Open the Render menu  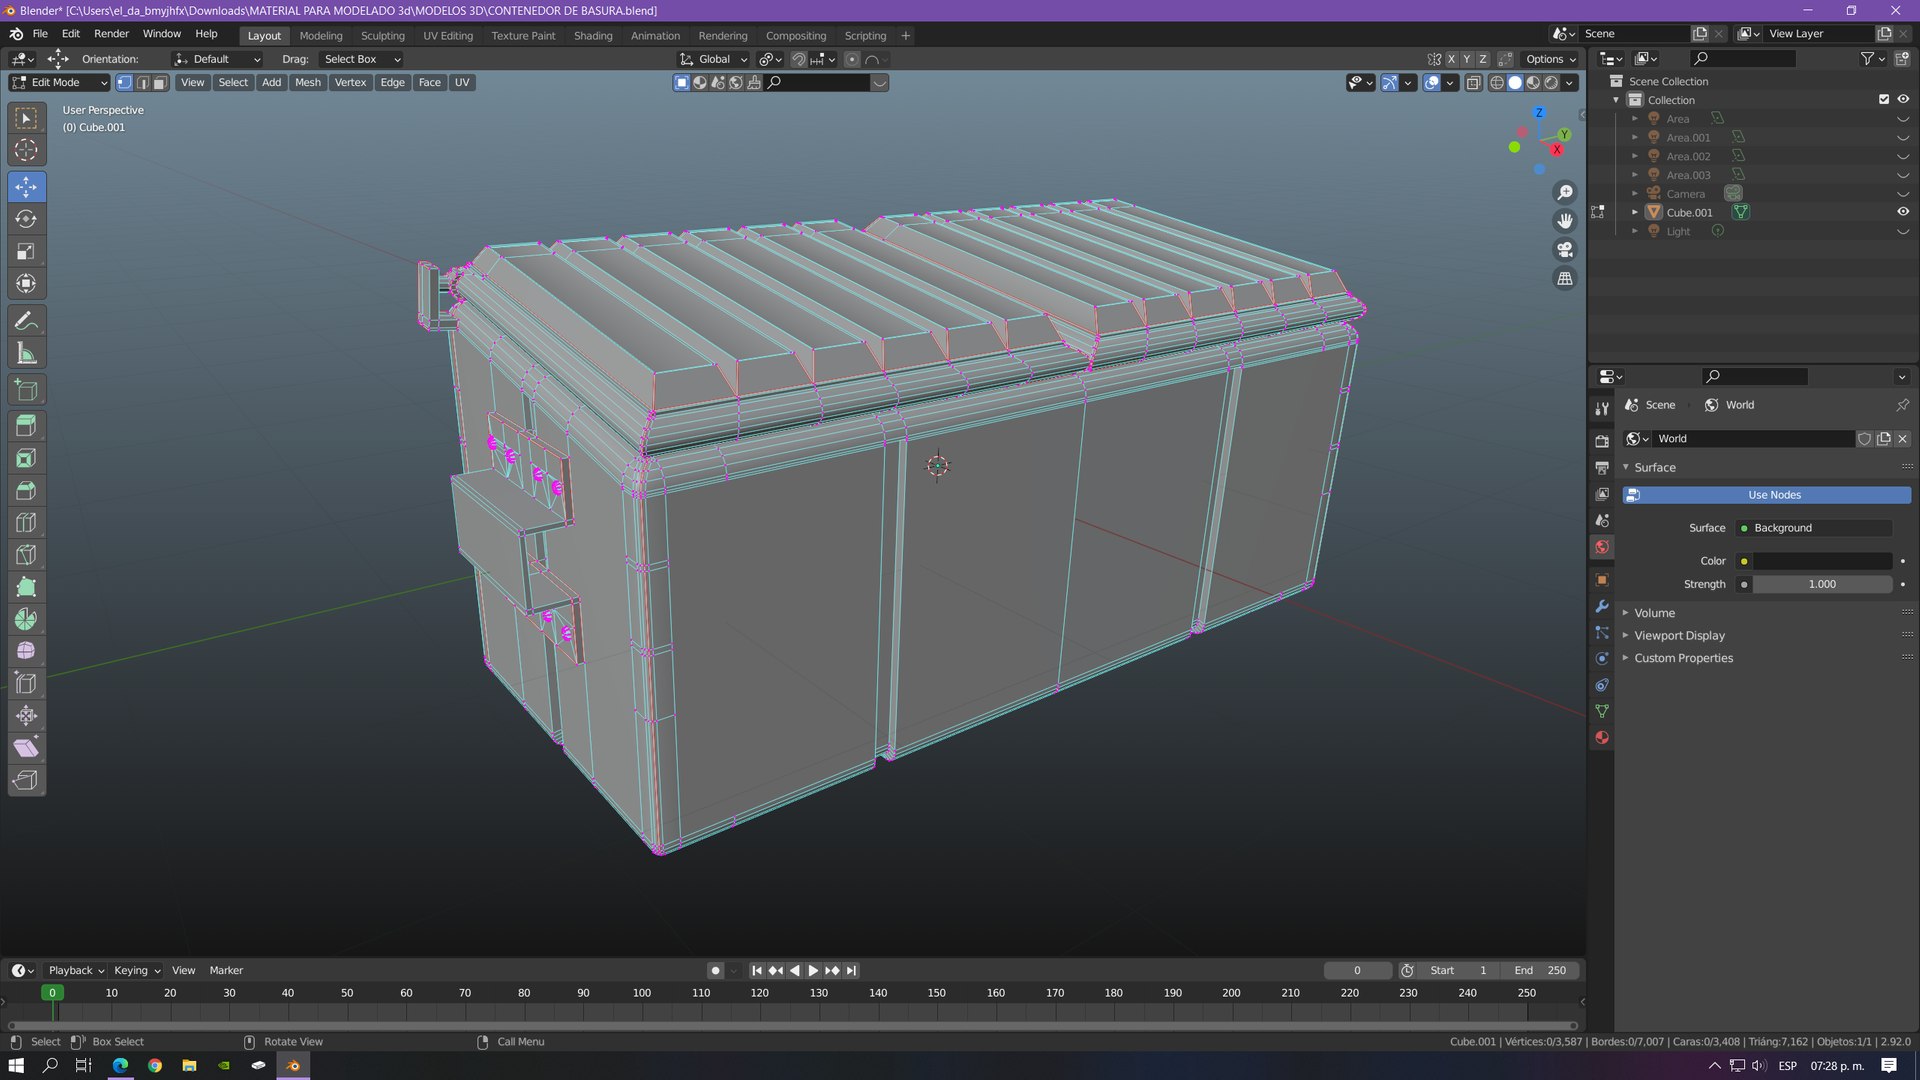(x=111, y=34)
